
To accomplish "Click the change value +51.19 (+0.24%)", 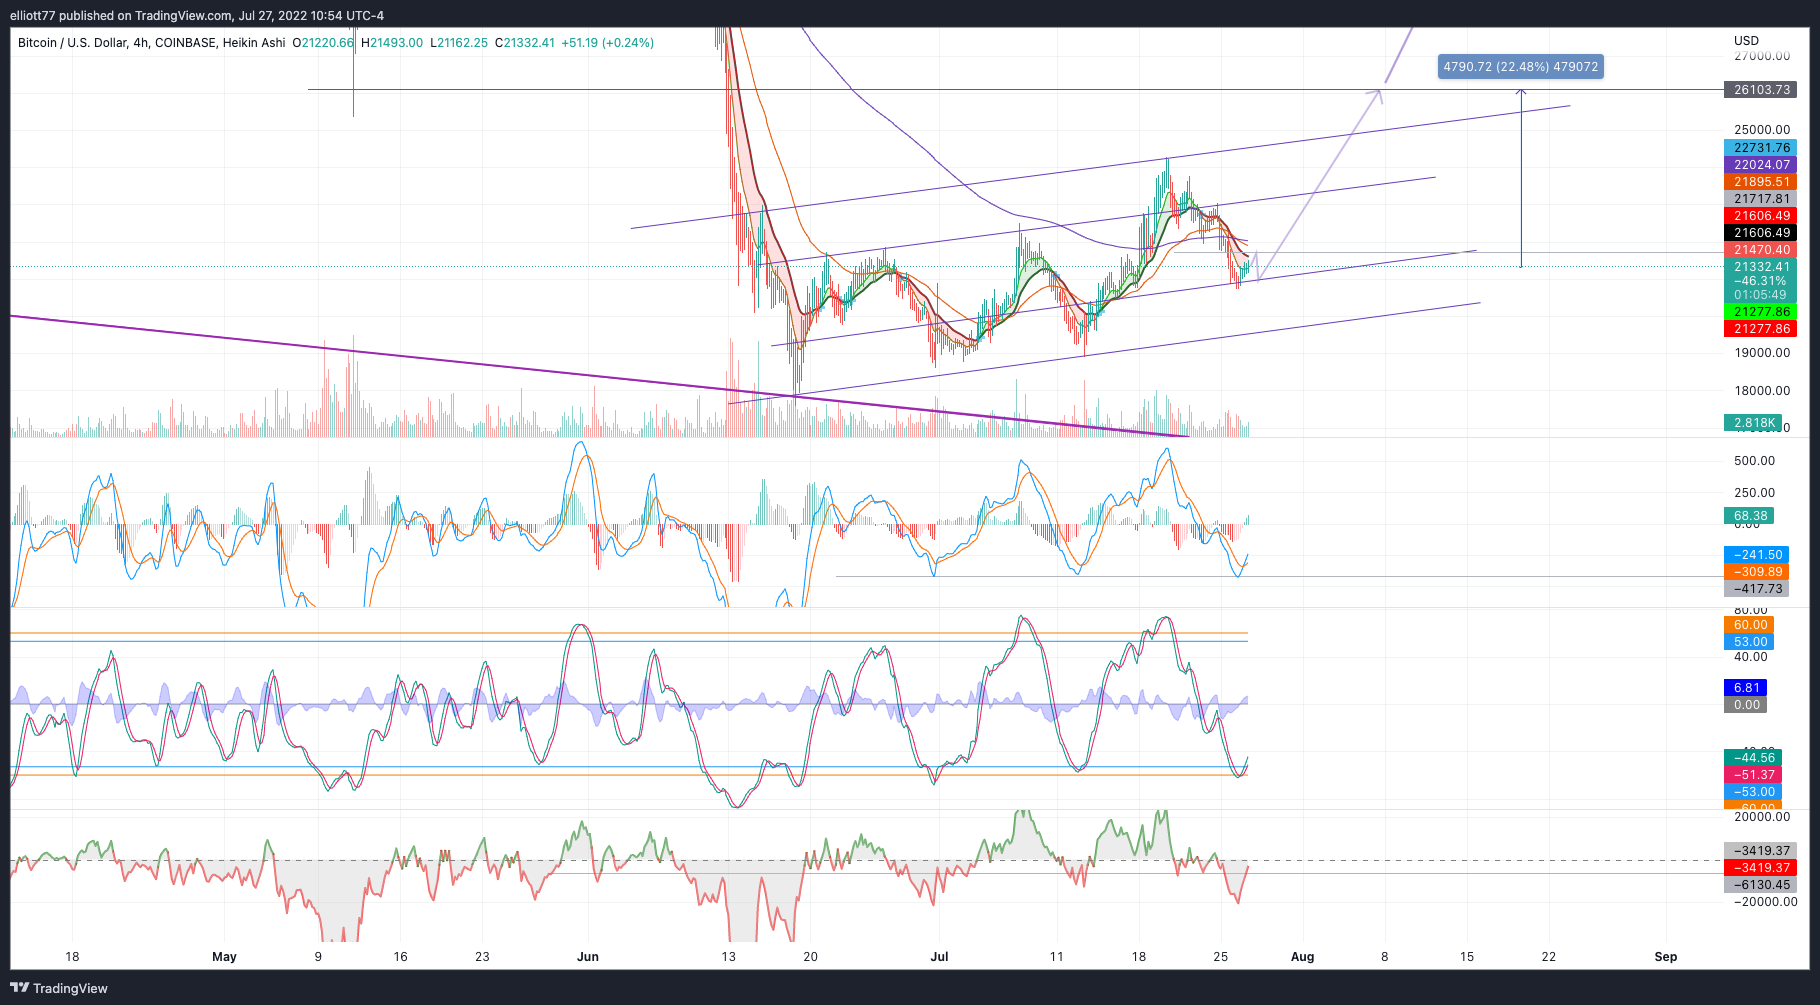I will [608, 43].
